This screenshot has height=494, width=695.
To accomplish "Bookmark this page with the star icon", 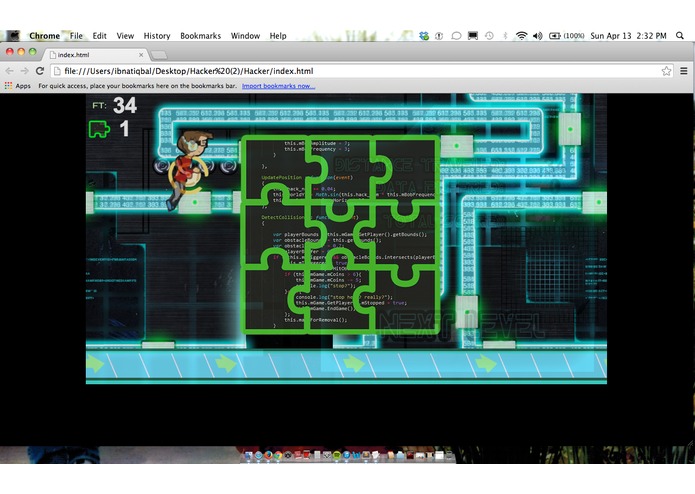I will (666, 71).
